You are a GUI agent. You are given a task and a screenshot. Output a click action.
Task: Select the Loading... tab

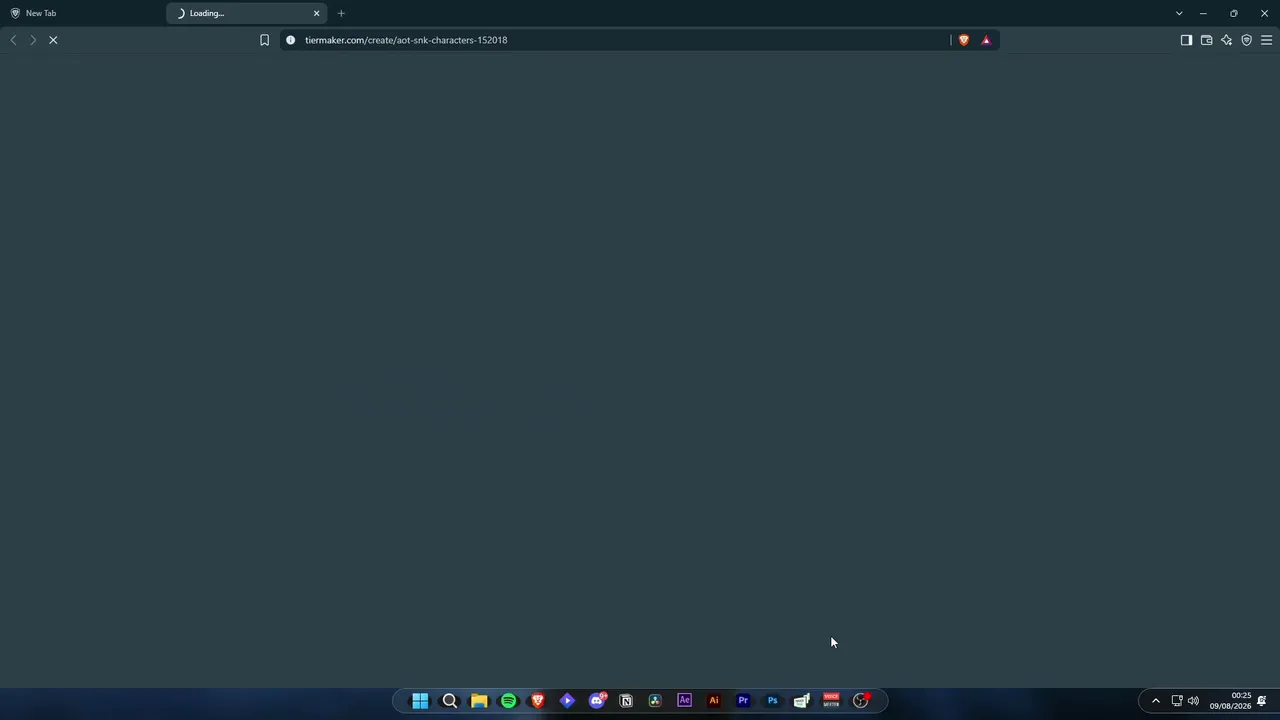pyautogui.click(x=246, y=13)
